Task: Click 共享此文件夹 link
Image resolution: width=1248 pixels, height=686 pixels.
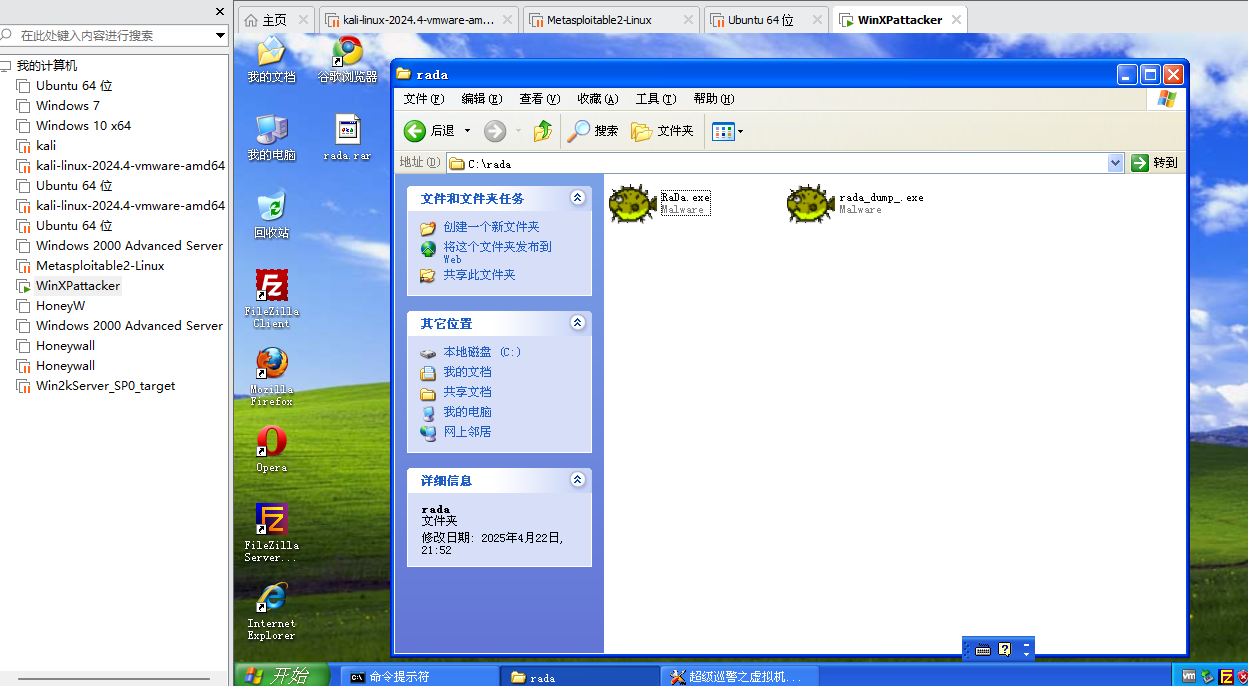Action: tap(479, 275)
